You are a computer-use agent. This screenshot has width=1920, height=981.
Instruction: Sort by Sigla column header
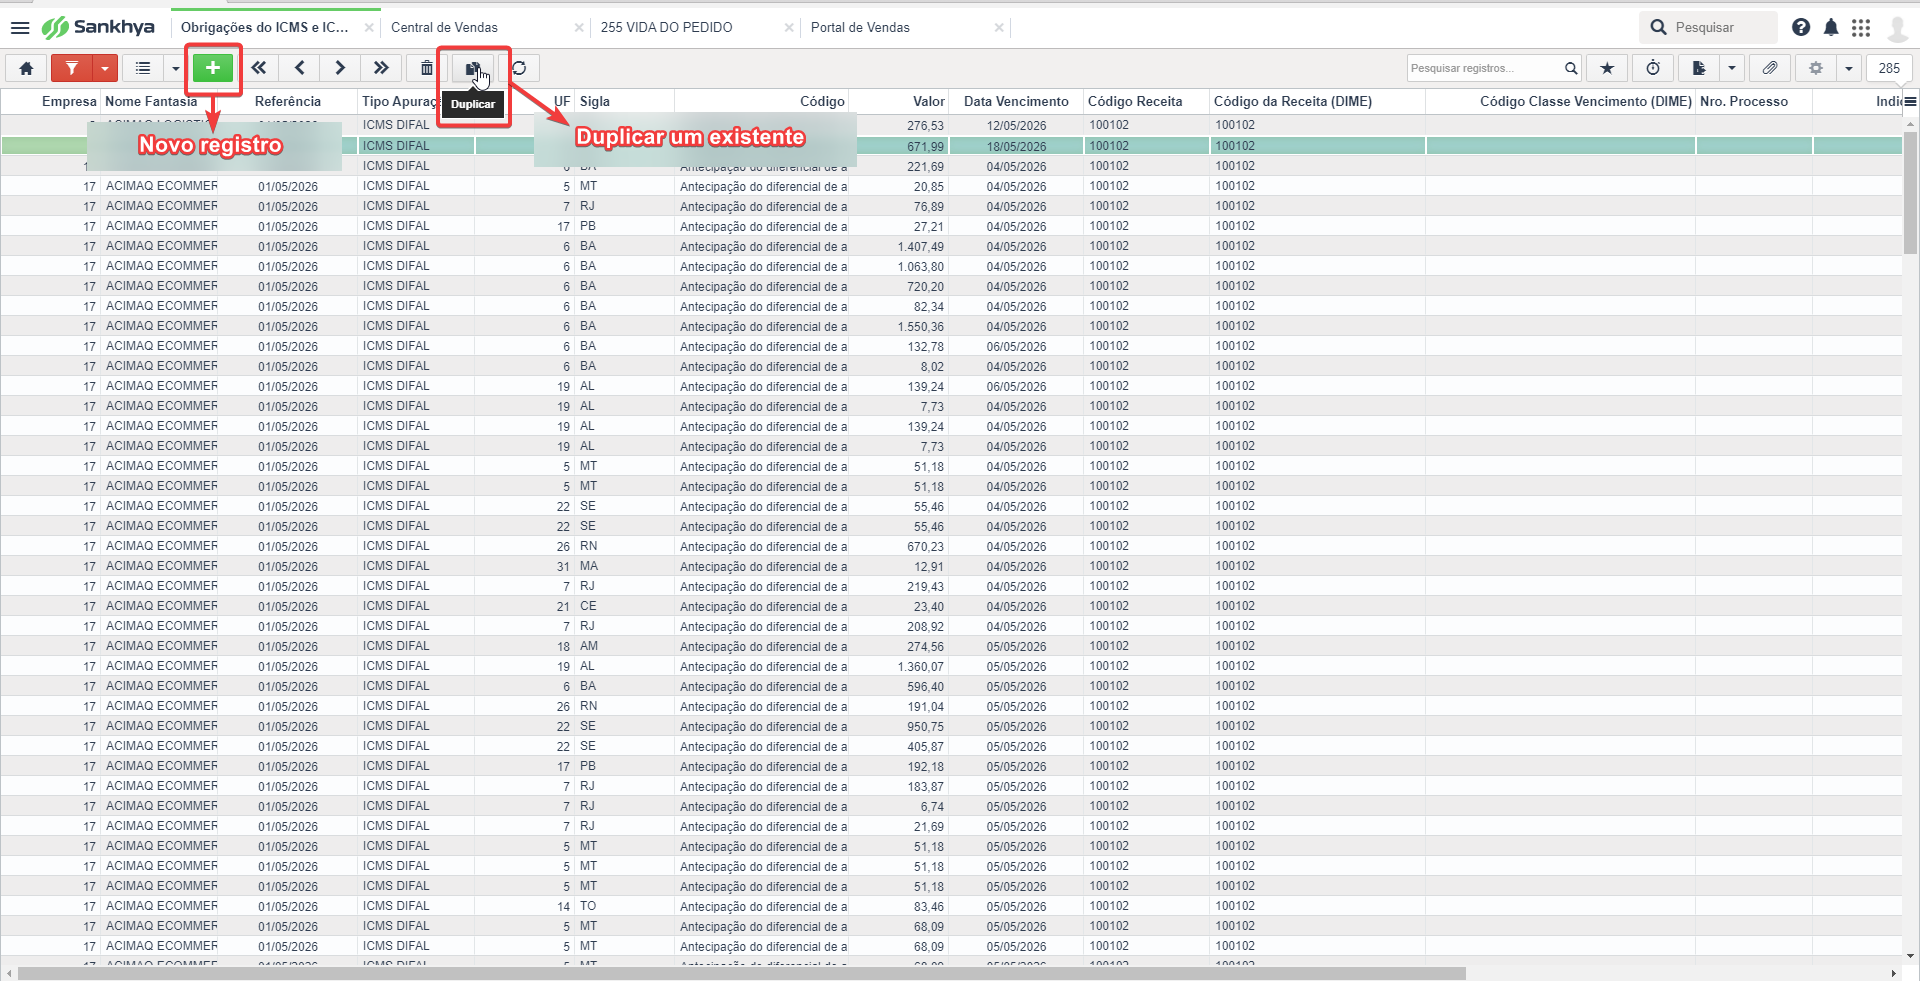click(x=595, y=101)
